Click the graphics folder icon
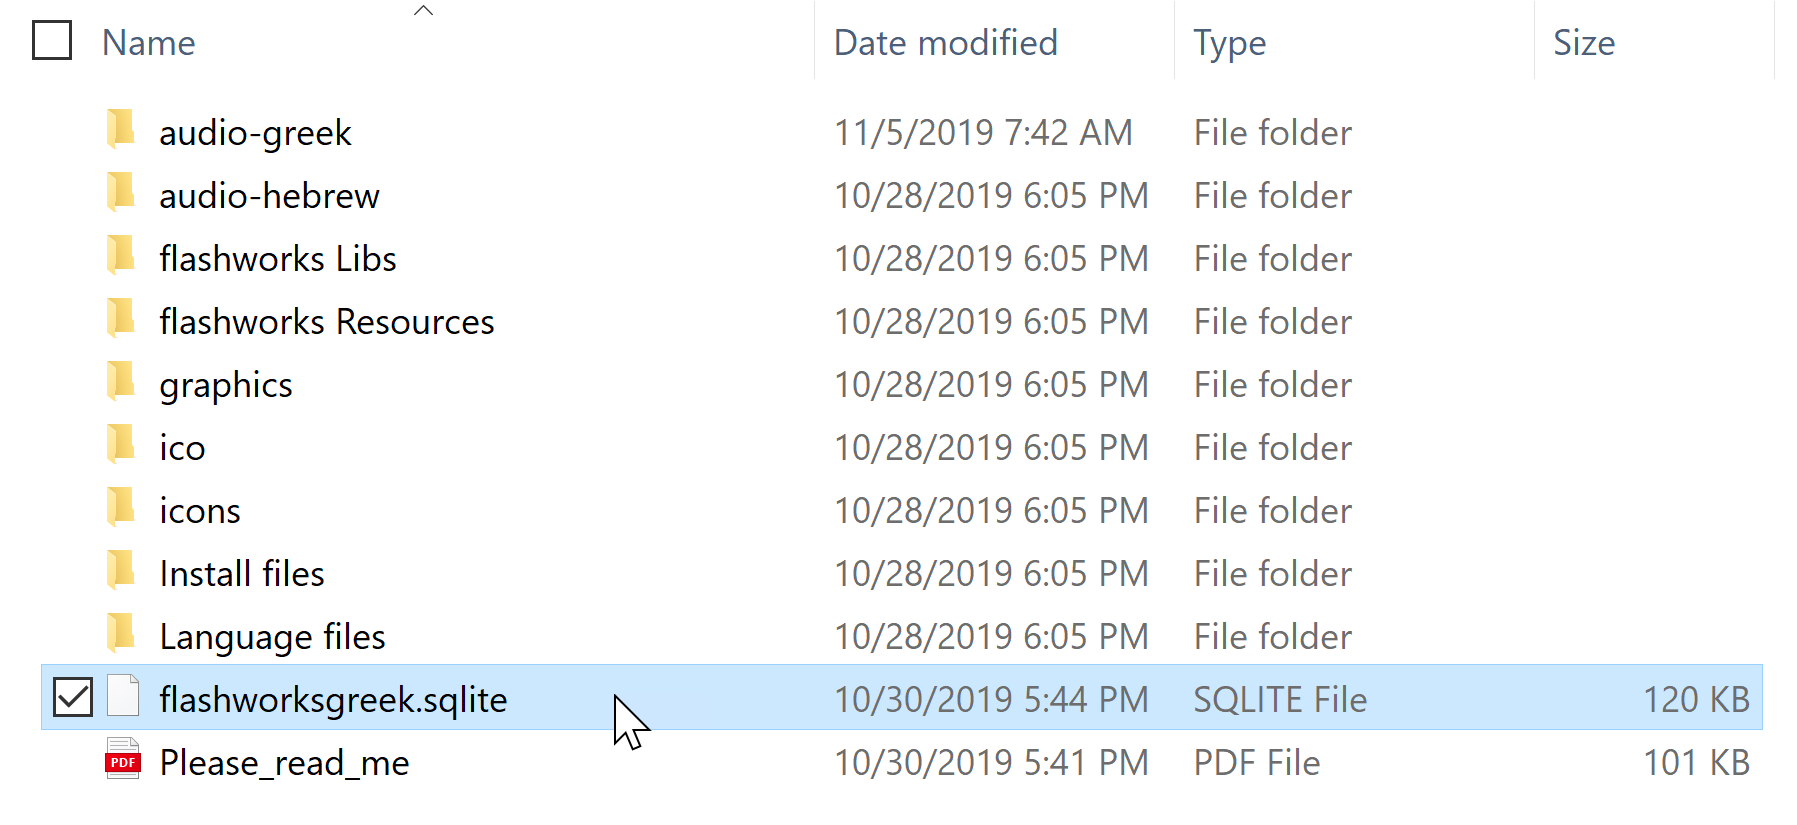This screenshot has height=825, width=1797. coord(121,382)
